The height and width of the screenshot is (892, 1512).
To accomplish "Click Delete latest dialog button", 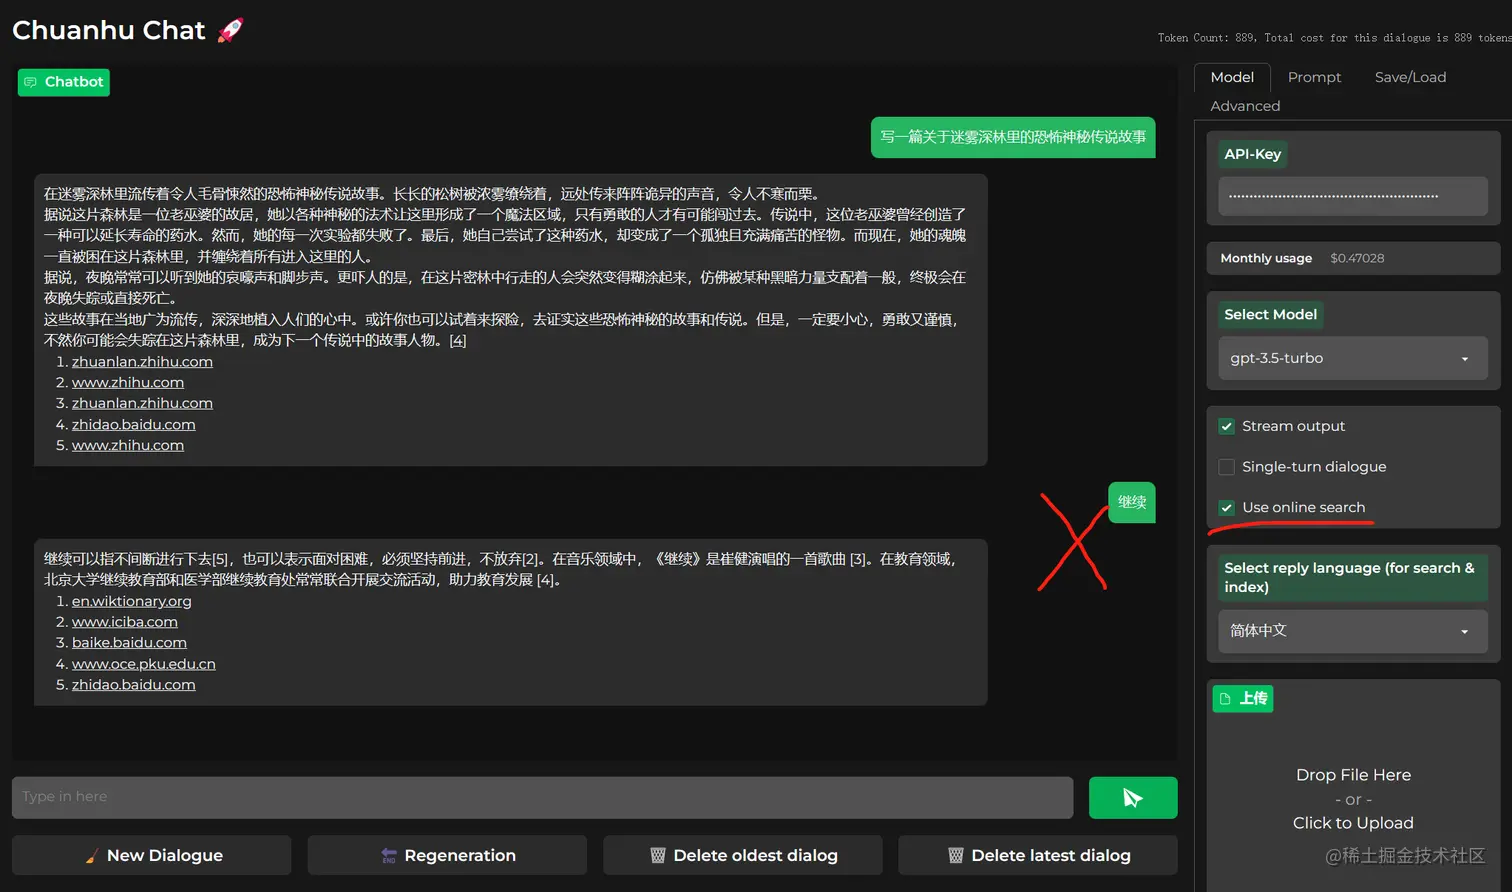I will [x=1038, y=856].
